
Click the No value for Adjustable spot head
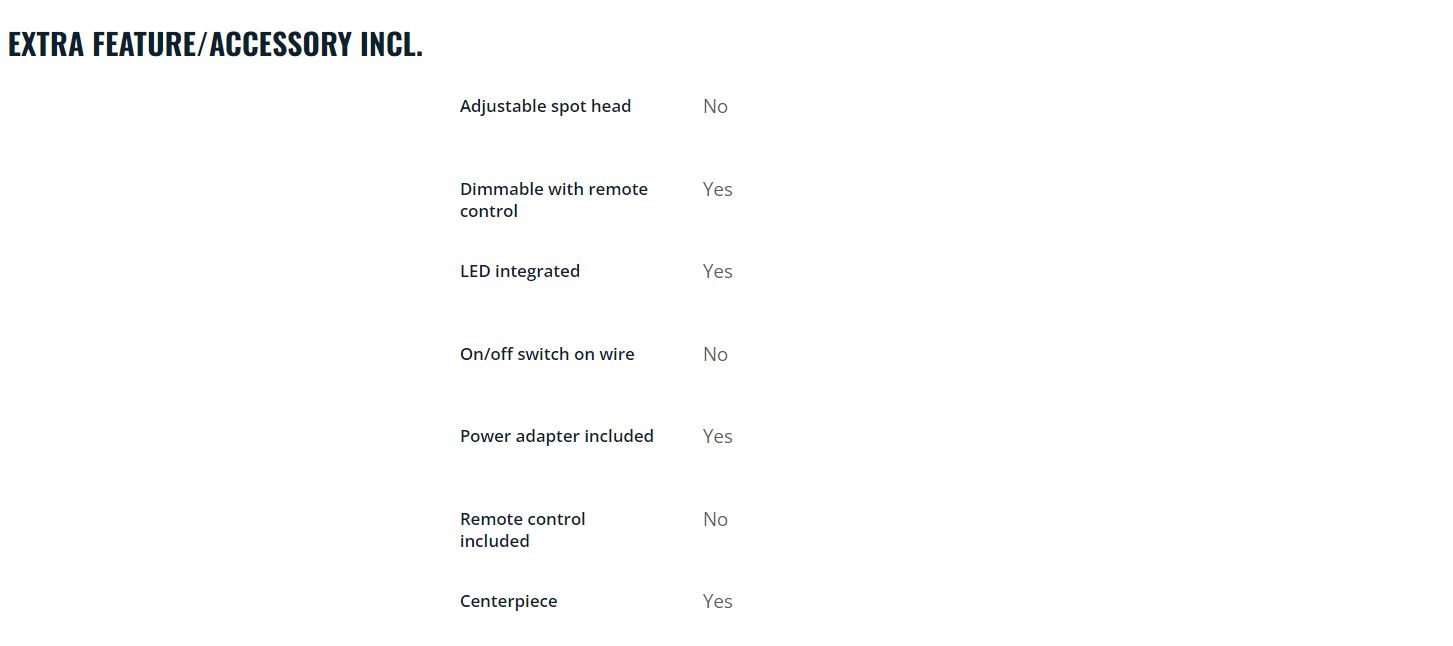coord(715,106)
